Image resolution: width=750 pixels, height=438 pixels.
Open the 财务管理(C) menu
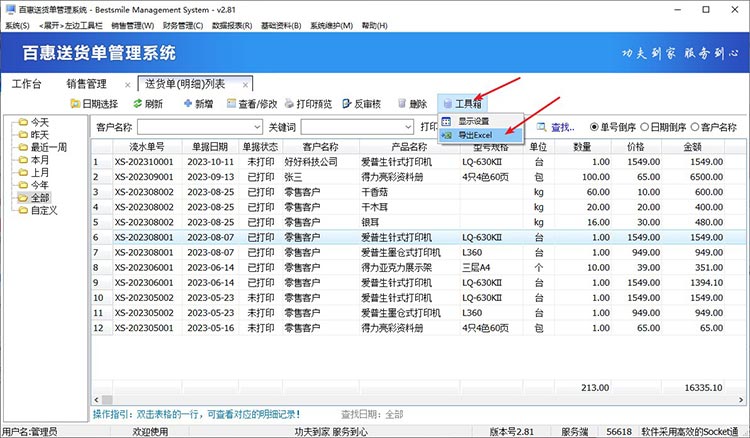point(183,25)
